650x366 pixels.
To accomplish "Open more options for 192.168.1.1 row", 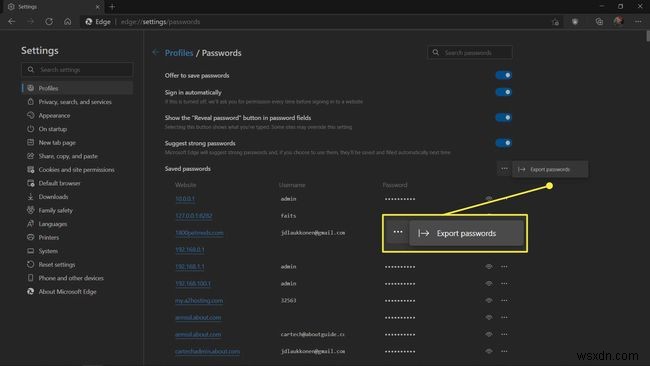I will tap(504, 267).
